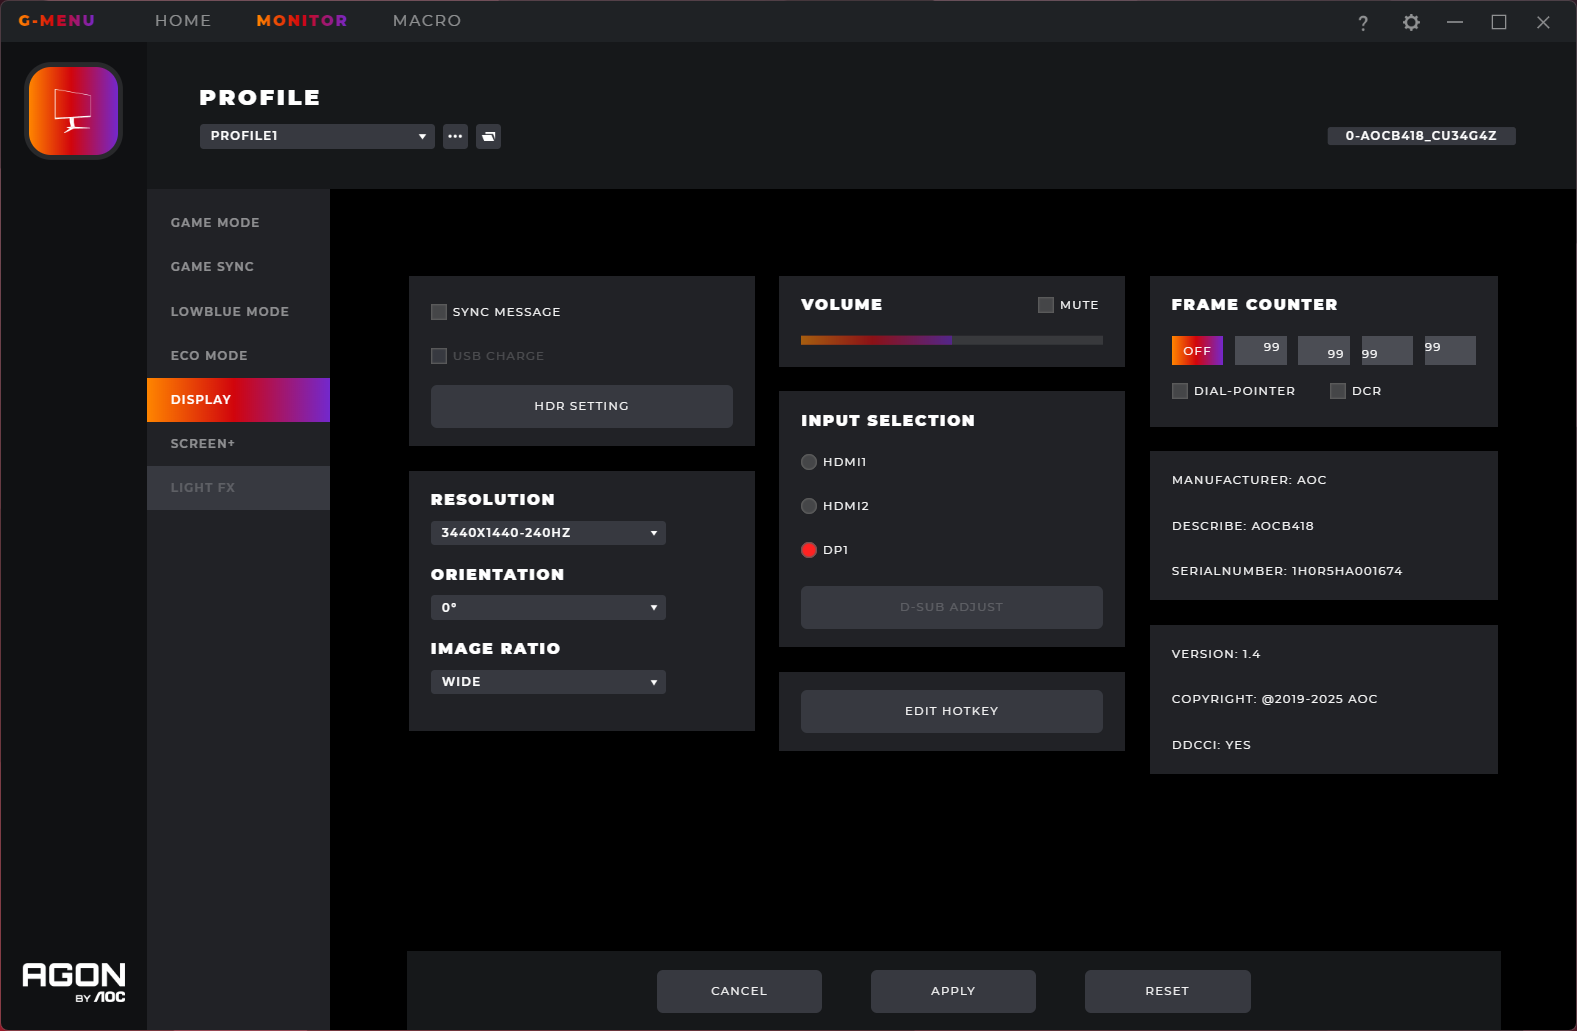The height and width of the screenshot is (1031, 1577).
Task: Click the frame counter OFF toggle
Action: click(x=1197, y=350)
